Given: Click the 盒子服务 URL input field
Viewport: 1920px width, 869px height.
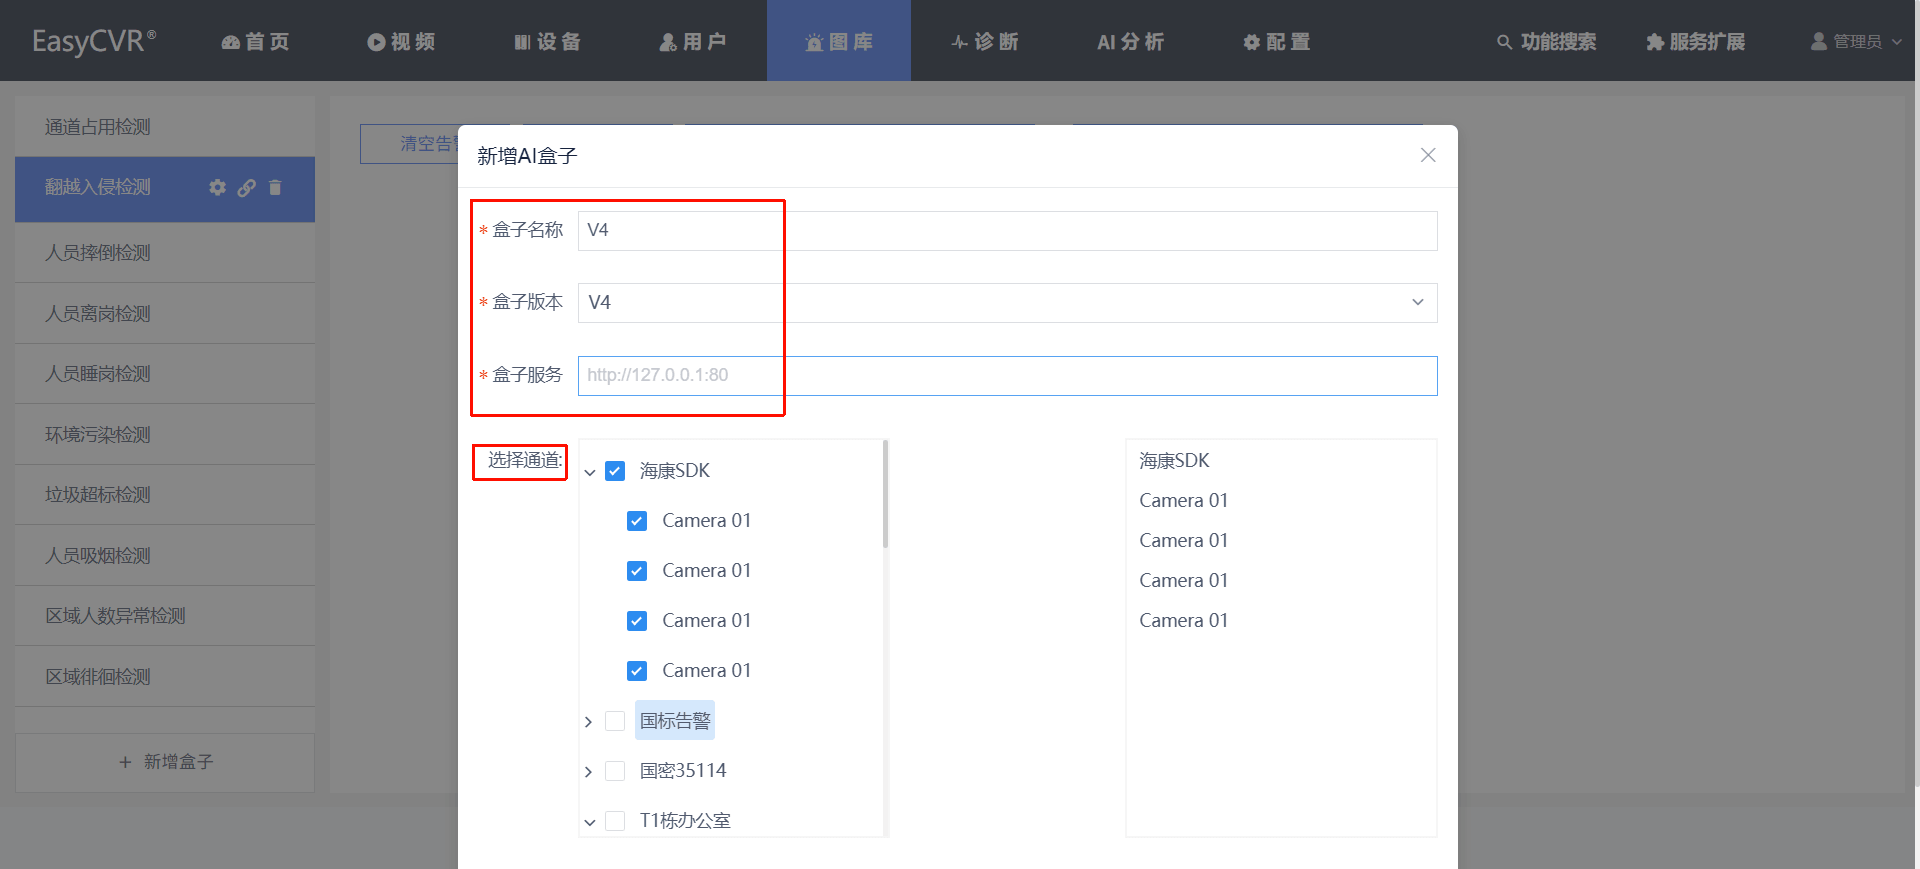Looking at the screenshot, I should coord(1007,375).
